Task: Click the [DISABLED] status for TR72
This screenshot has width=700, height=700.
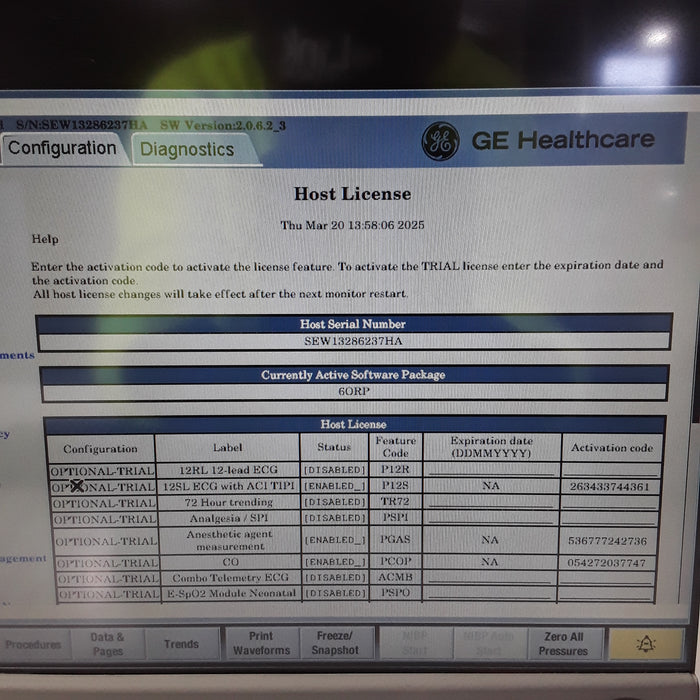Action: pyautogui.click(x=335, y=502)
